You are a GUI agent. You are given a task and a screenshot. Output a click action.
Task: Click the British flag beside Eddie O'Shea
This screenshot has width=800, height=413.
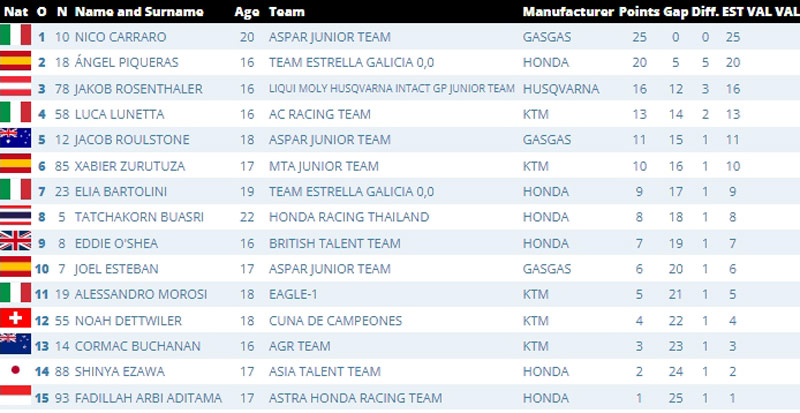16,243
